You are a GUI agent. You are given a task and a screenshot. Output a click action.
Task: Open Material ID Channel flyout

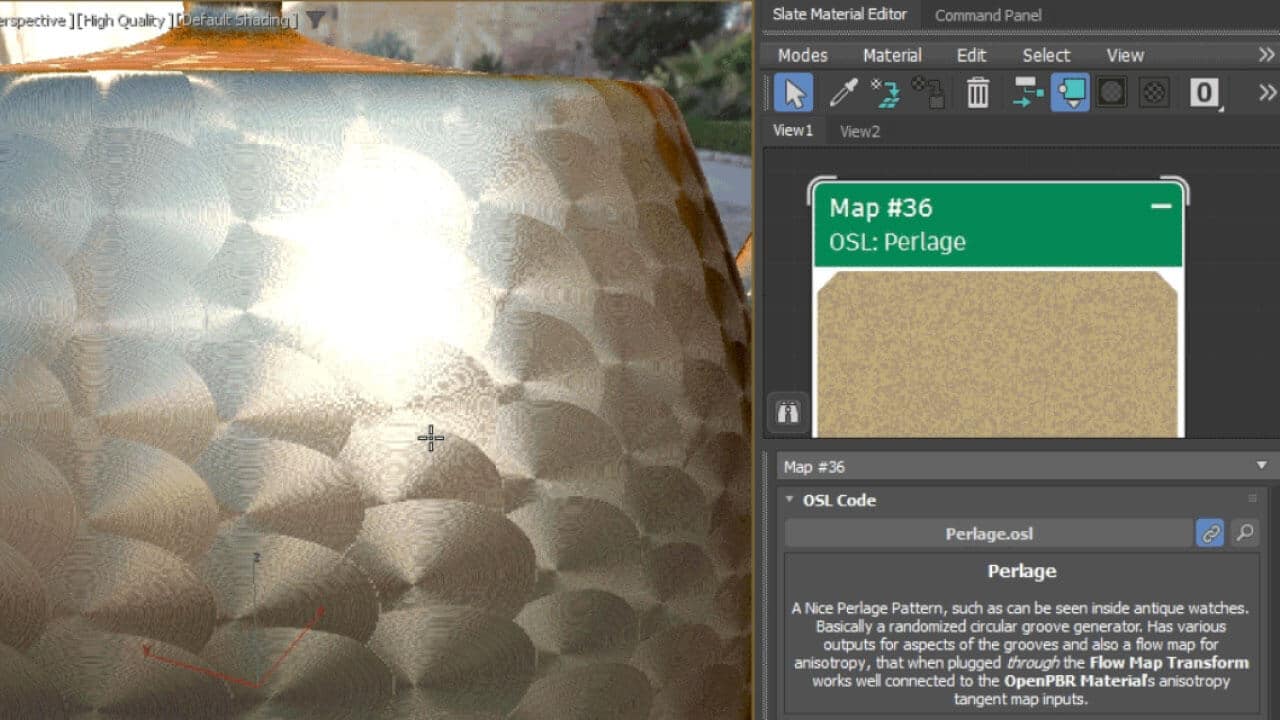1204,93
